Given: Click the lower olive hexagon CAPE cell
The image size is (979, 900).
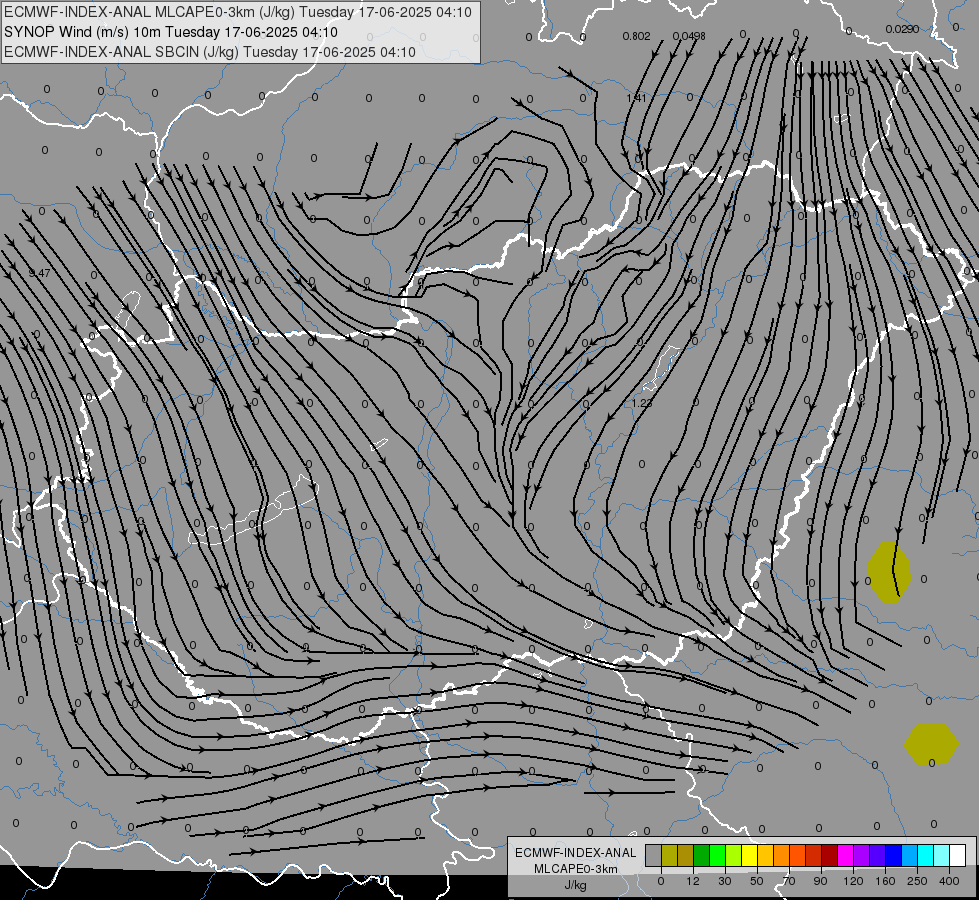Looking at the screenshot, I should [931, 744].
